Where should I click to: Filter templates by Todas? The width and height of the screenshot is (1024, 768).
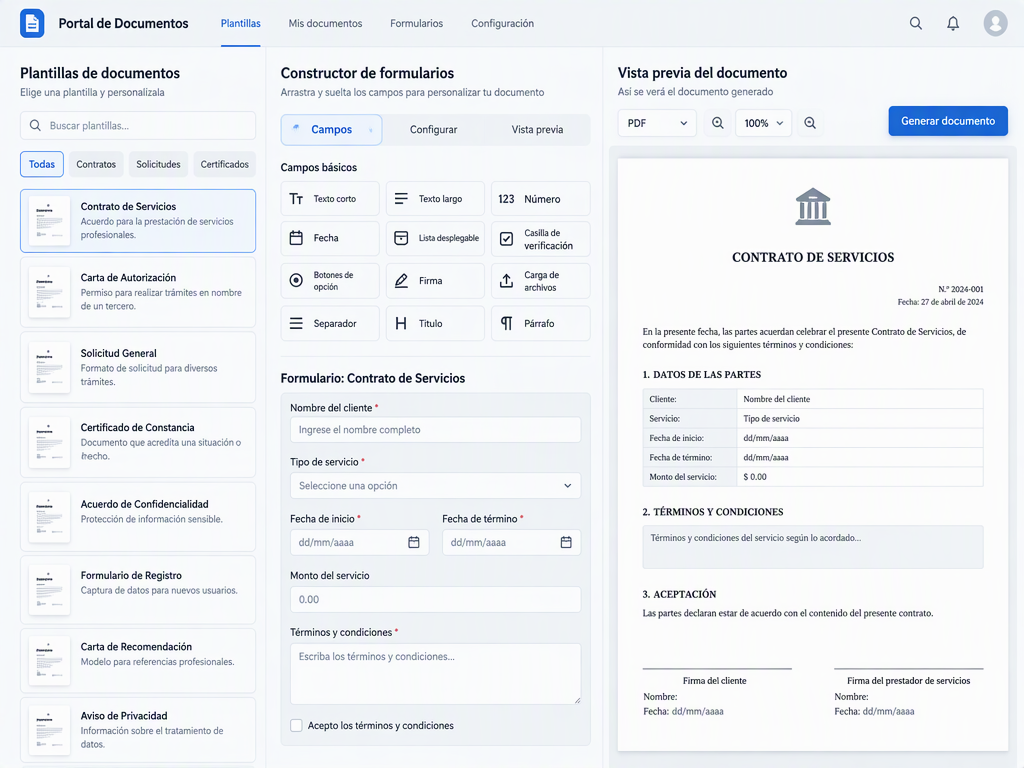point(42,164)
